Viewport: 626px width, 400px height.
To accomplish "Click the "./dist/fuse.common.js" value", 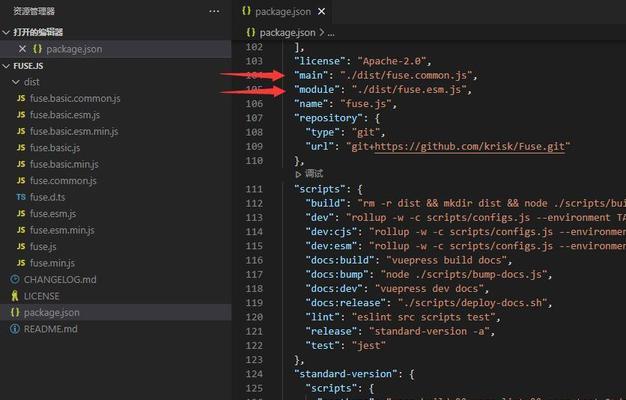I will pyautogui.click(x=406, y=75).
